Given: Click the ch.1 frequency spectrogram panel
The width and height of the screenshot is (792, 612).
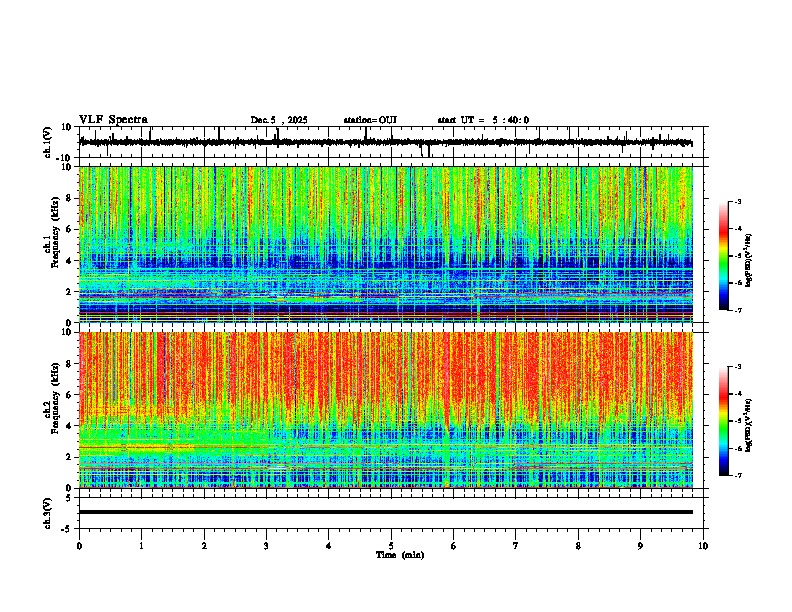Looking at the screenshot, I should click(393, 244).
